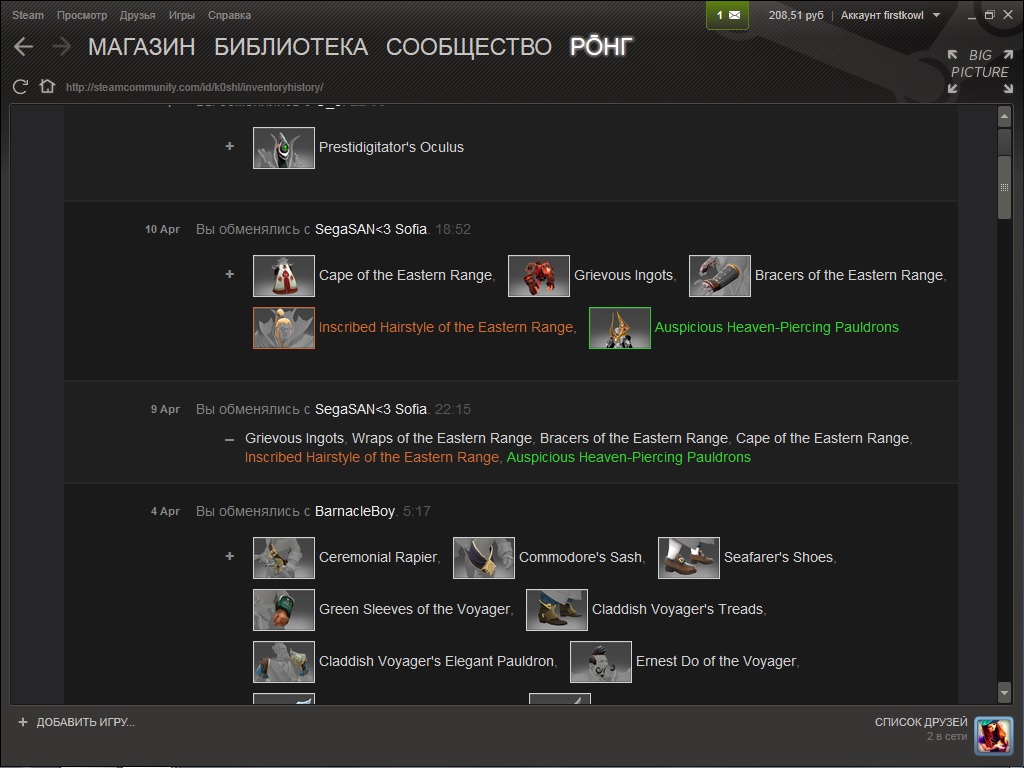Open the Игры menu
Screen dimensions: 1024x768
[182, 15]
